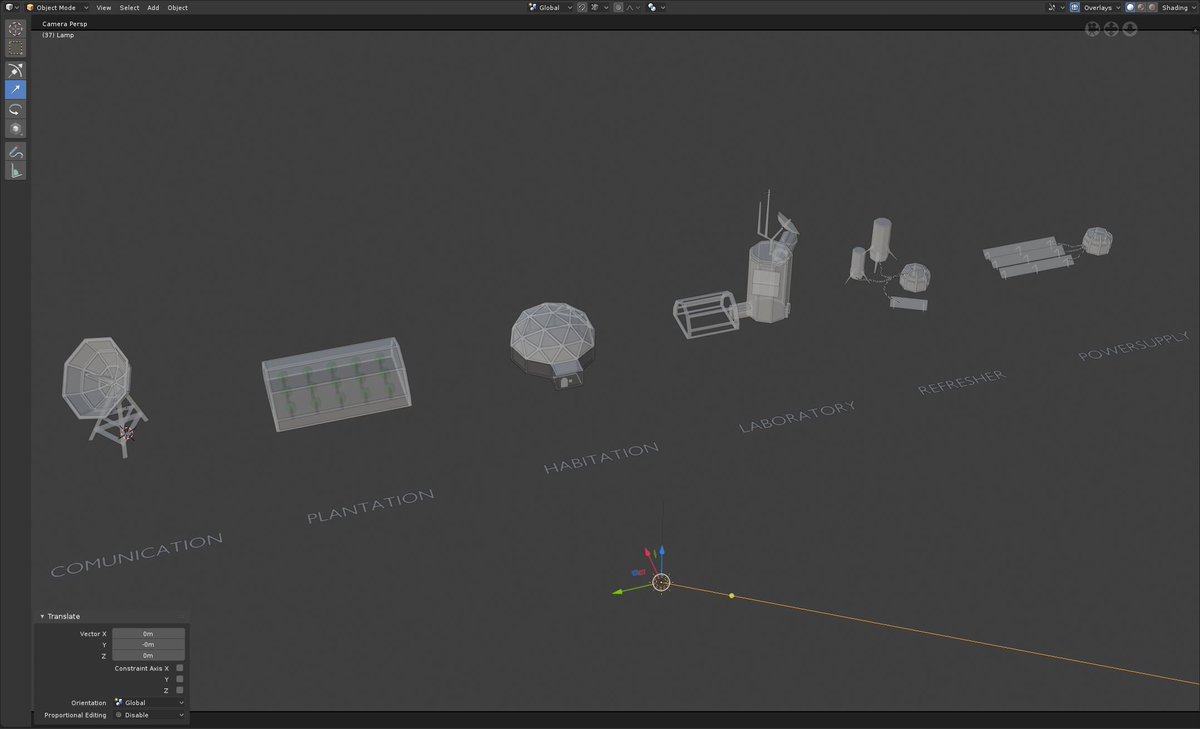The width and height of the screenshot is (1200, 729).
Task: Choose the Scale tool
Action: (16, 129)
